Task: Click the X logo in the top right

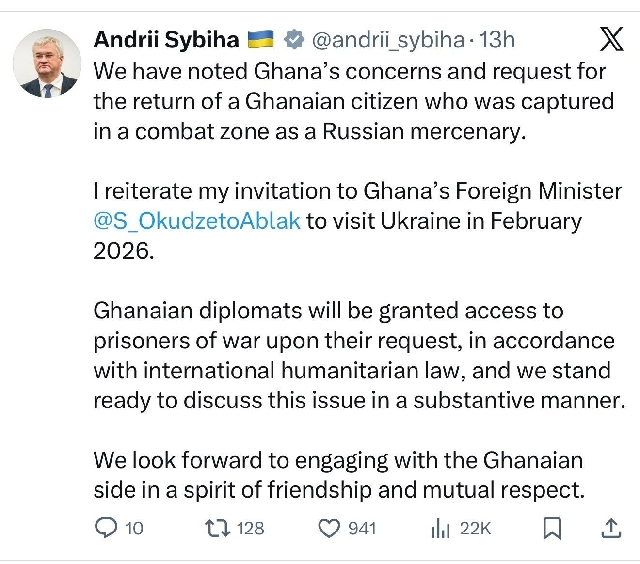Action: pyautogui.click(x=609, y=39)
